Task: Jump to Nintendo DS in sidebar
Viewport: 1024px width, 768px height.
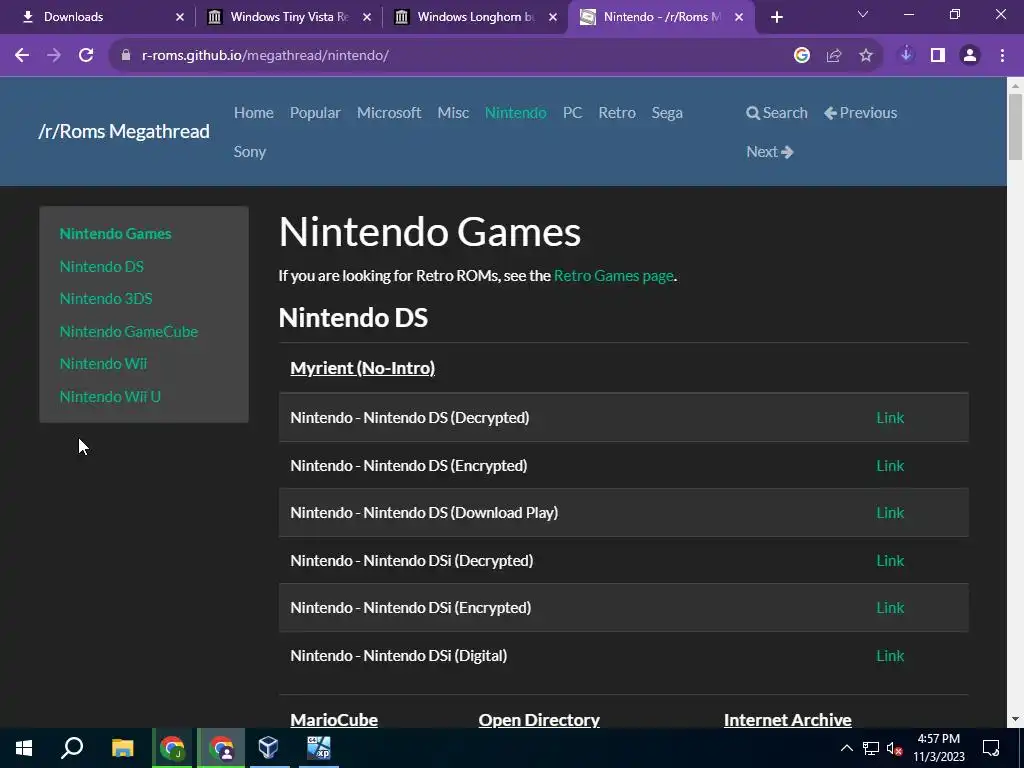Action: (x=101, y=266)
